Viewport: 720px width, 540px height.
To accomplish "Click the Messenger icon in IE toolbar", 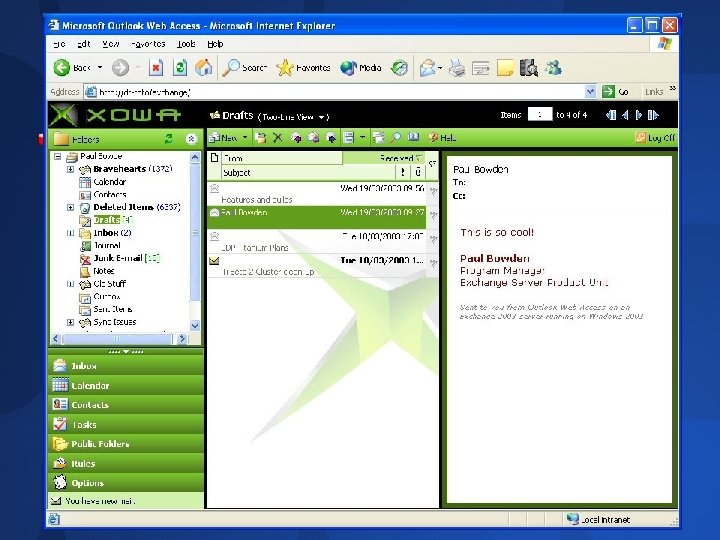I will pyautogui.click(x=553, y=68).
